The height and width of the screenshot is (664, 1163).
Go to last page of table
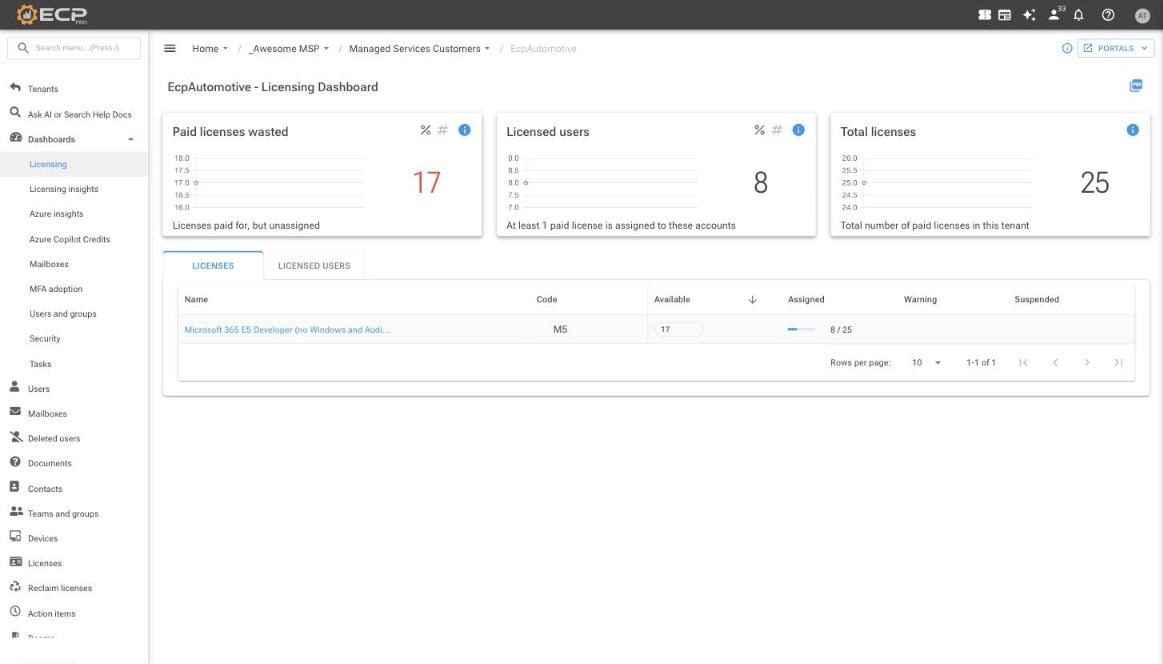pos(1118,362)
